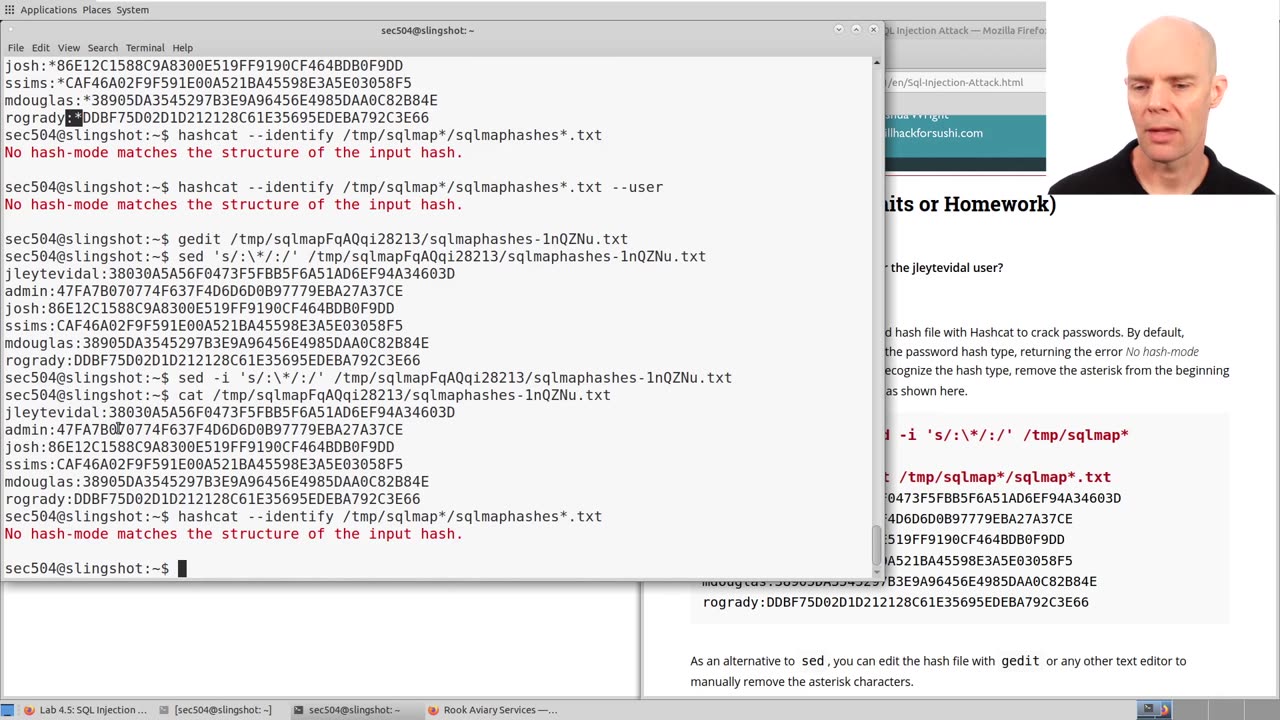Click the highlighted ':*' in the rogrady line
The height and width of the screenshot is (720, 1280).
pos(74,118)
